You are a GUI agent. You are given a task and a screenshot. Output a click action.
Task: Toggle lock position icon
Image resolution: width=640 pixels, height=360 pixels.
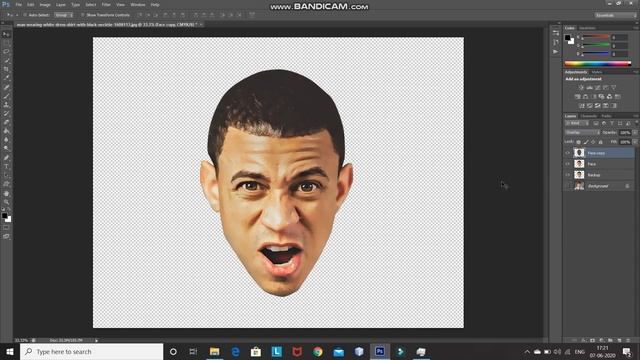click(x=593, y=142)
